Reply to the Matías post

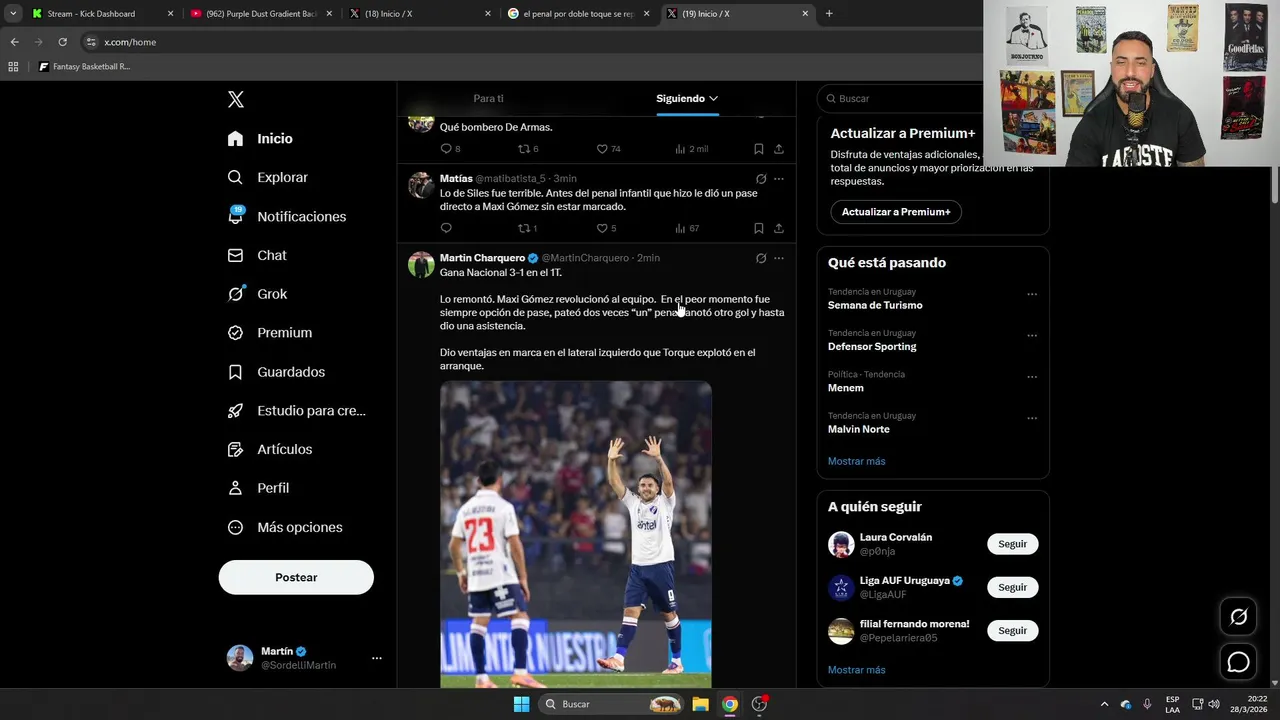(446, 228)
